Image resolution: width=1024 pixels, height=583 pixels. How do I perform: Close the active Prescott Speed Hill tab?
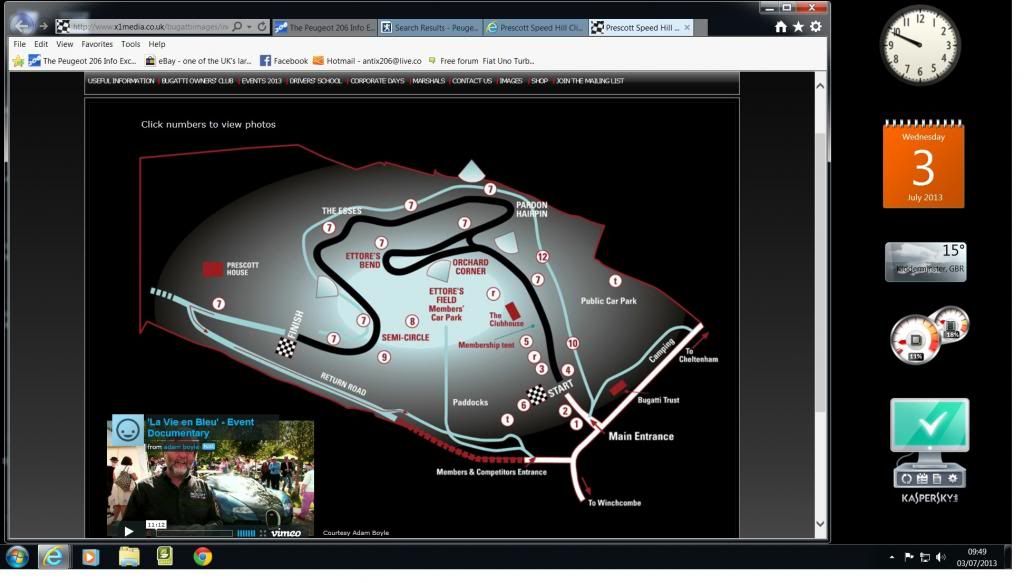pyautogui.click(x=687, y=27)
